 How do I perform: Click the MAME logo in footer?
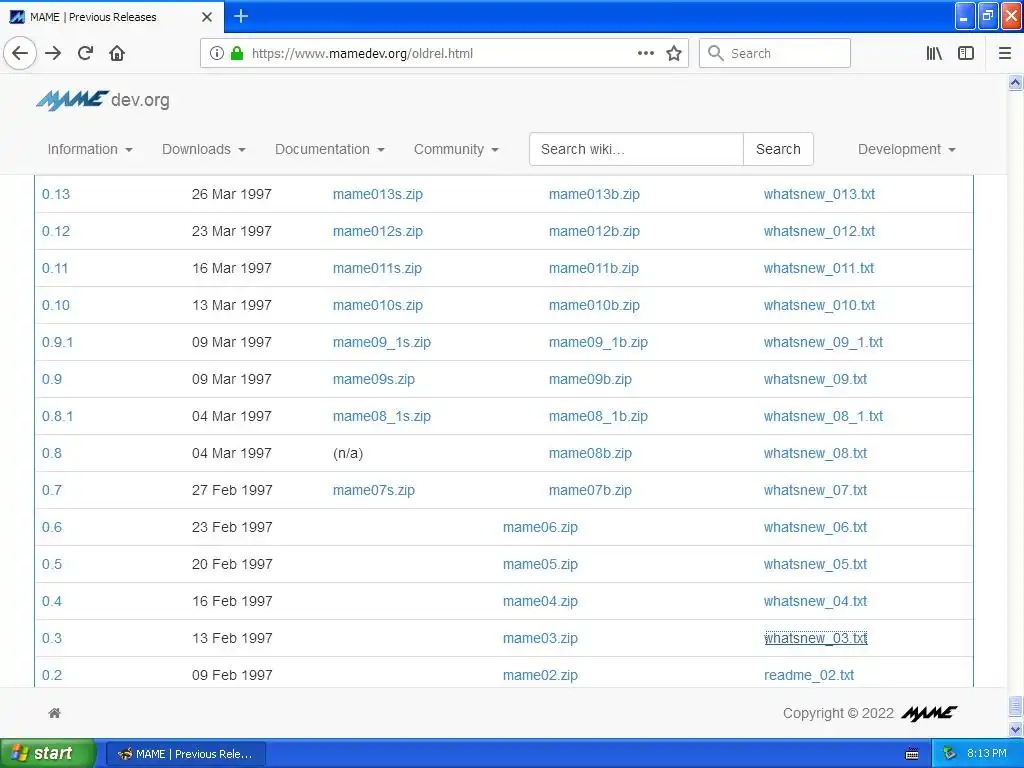pos(929,713)
